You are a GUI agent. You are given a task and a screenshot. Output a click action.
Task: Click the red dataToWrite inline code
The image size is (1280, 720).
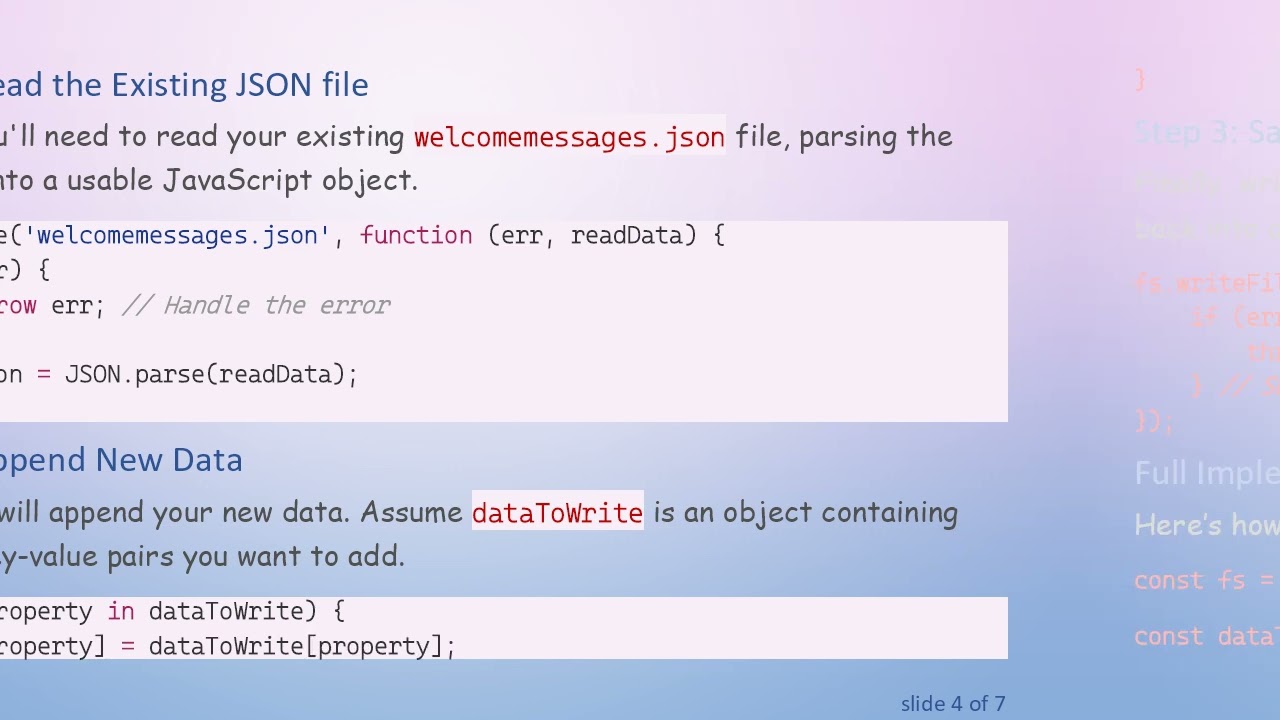pos(557,513)
